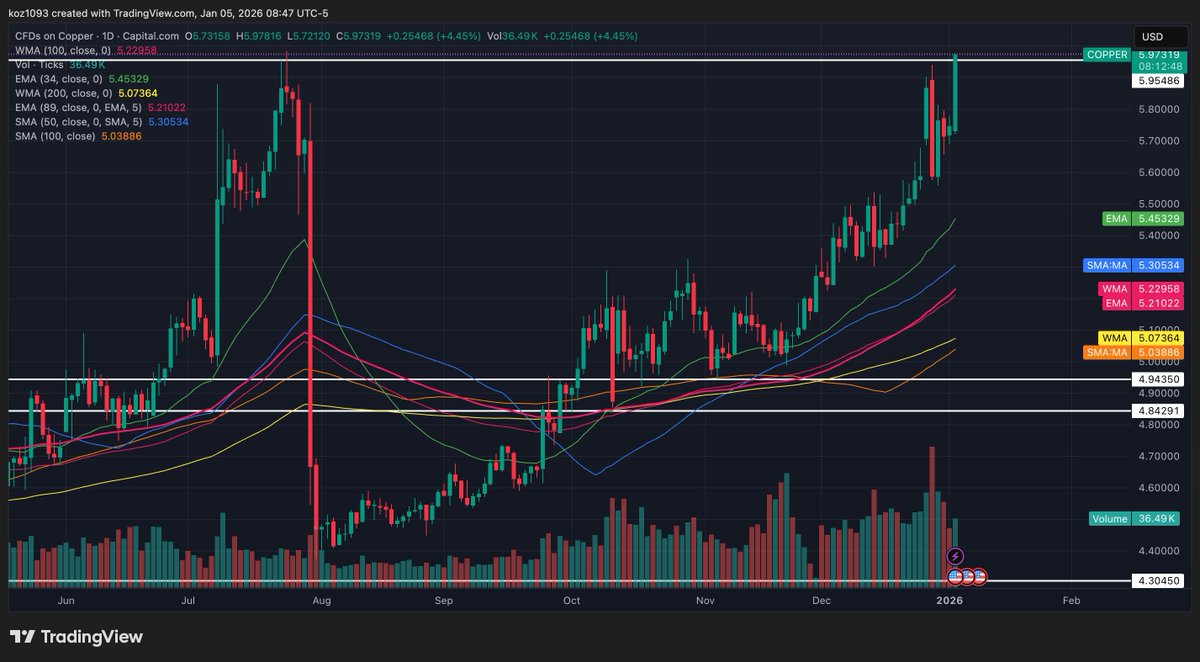Screen dimensions: 1200x662
Task: Click the Jun label on time axis
Action: [67, 601]
